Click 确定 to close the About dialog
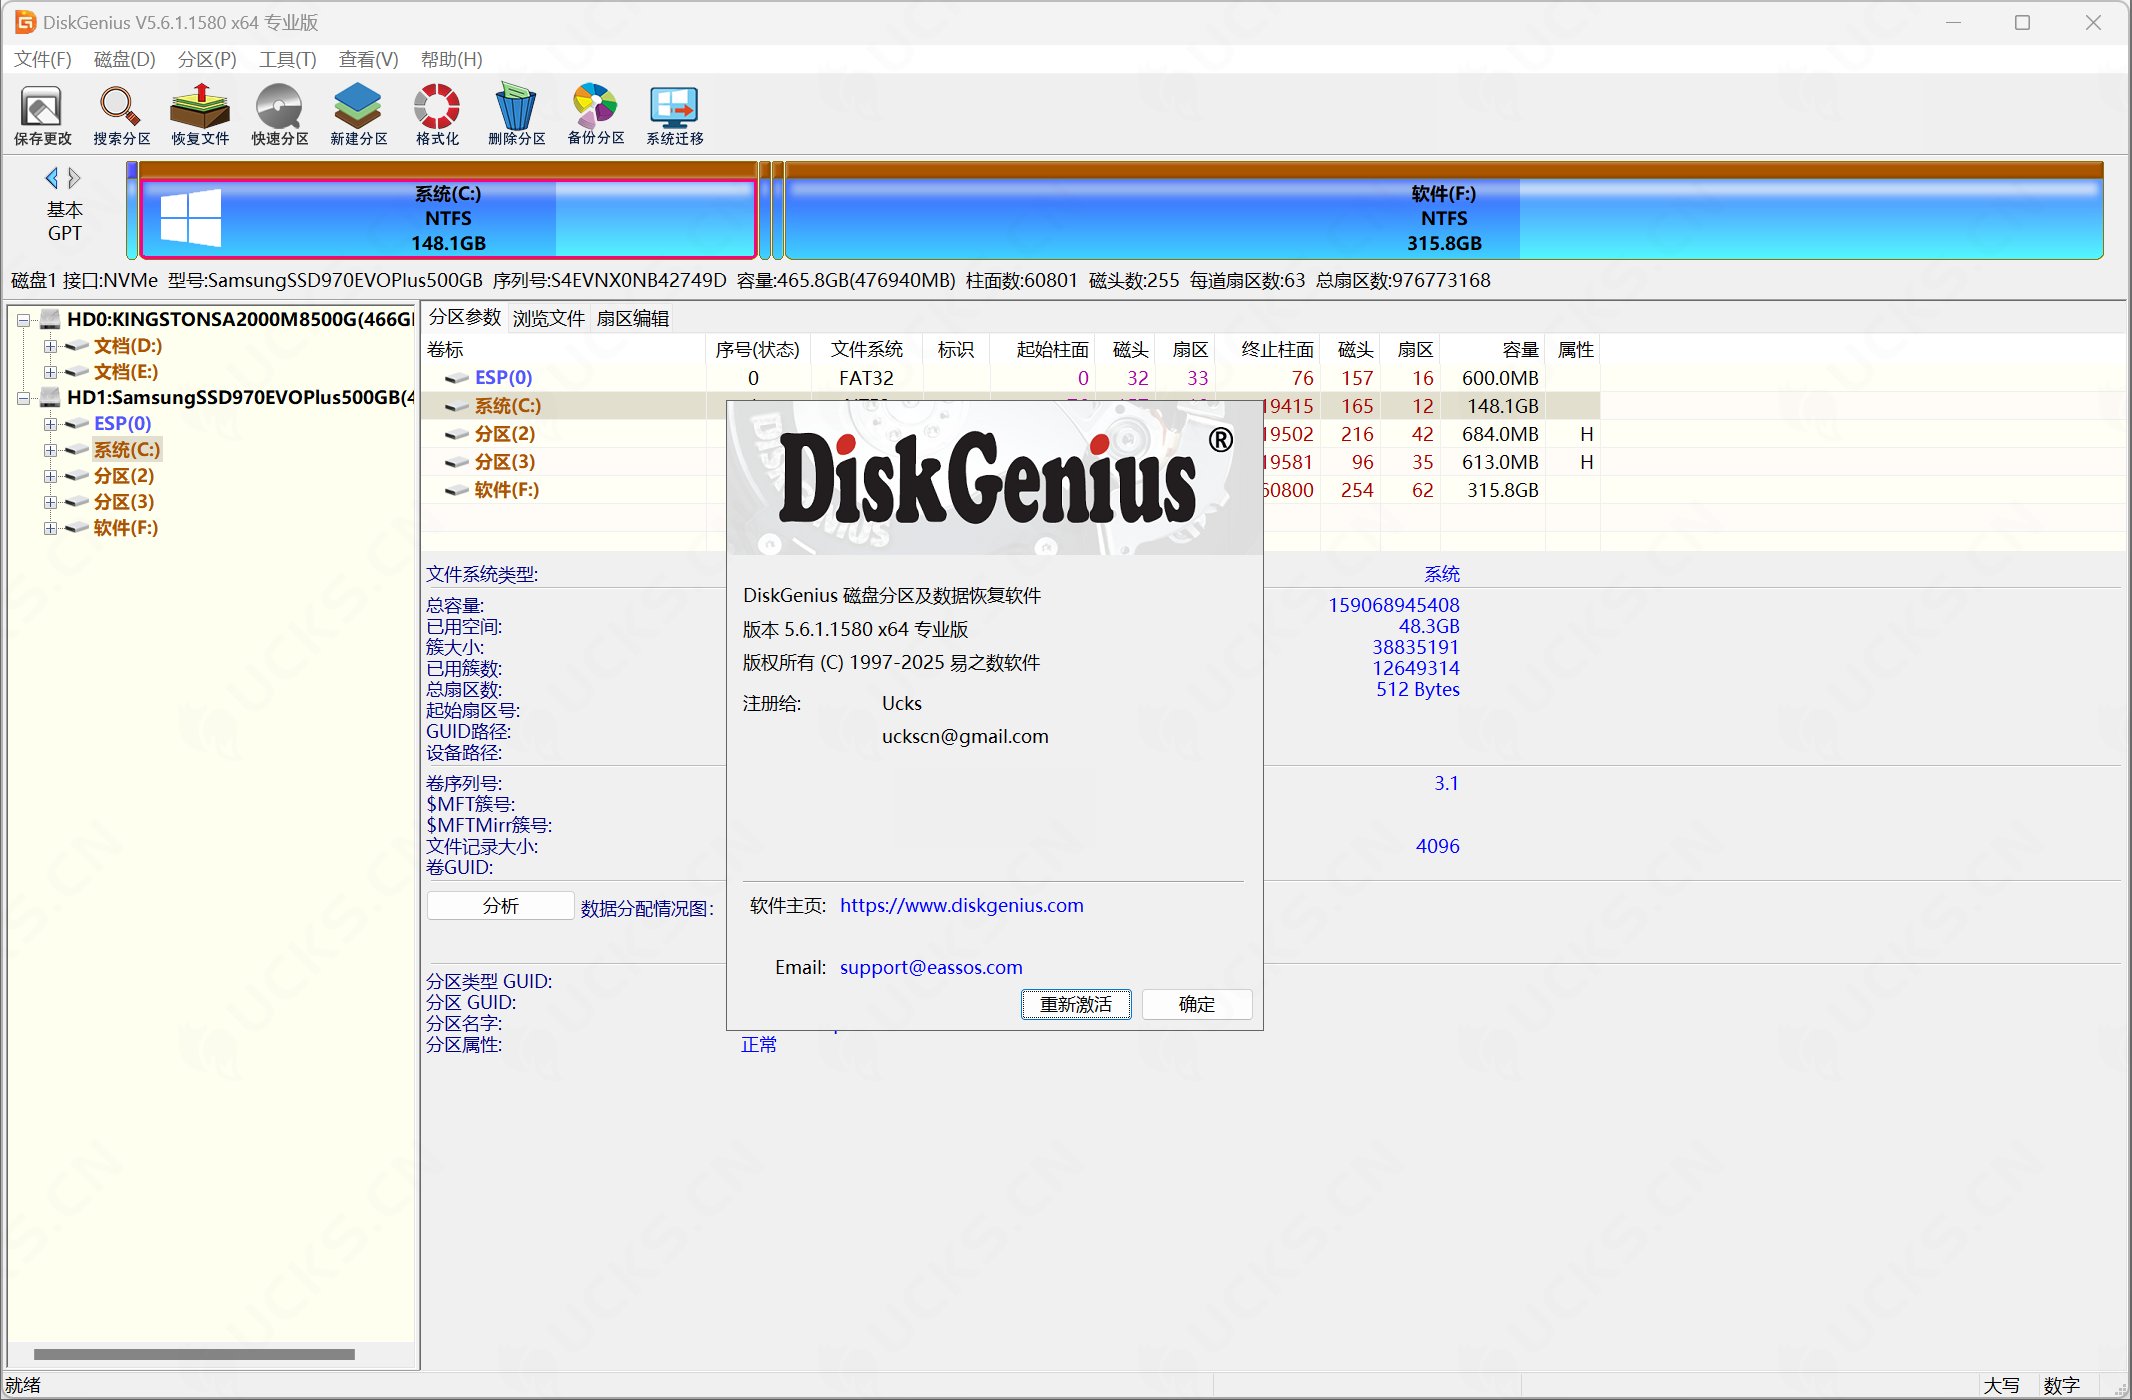2132x1400 pixels. pos(1197,1004)
